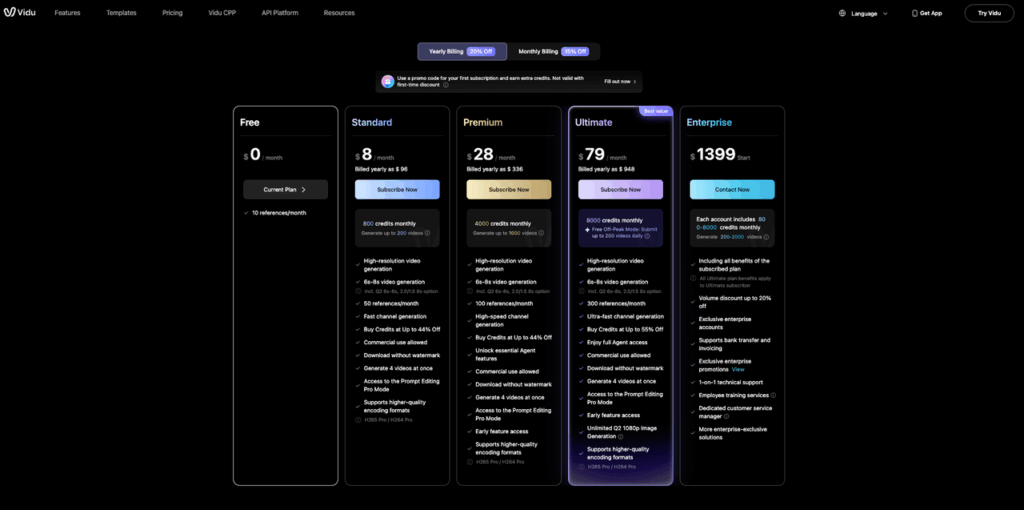Screen dimensions: 1024x510
Task: Open the Language dropdown
Action: (x=863, y=13)
